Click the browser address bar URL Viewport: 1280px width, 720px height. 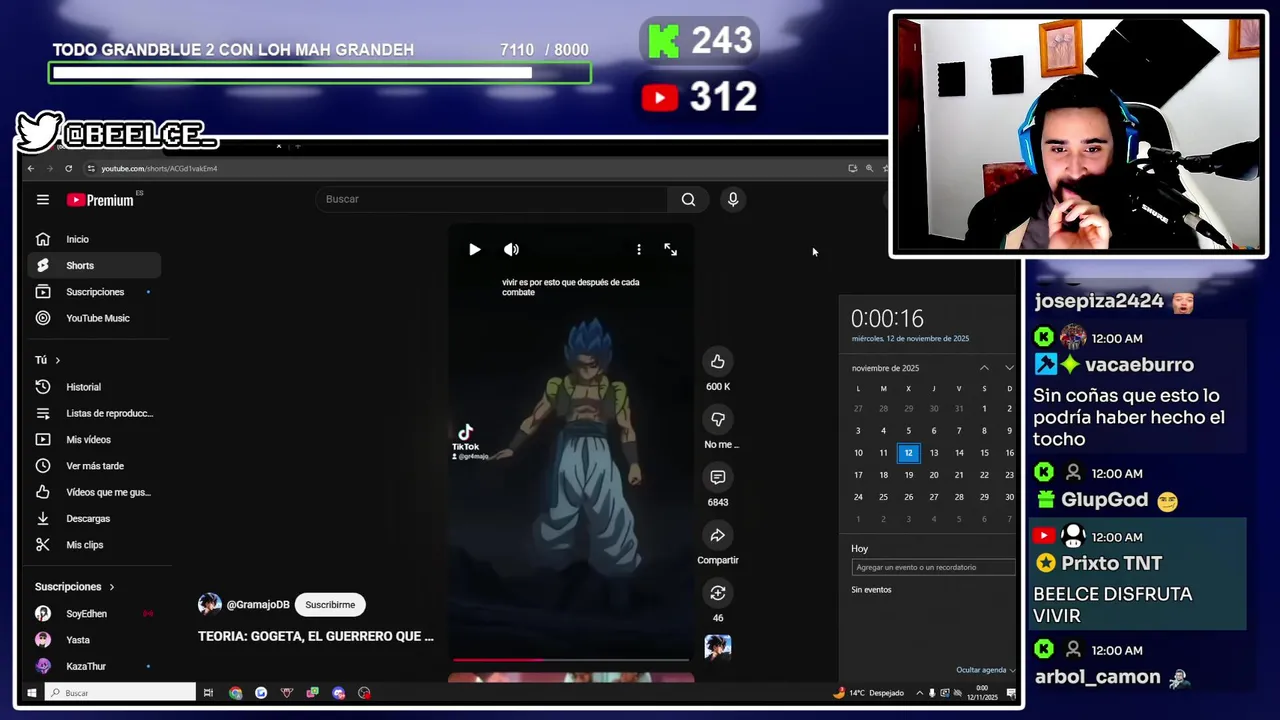(159, 168)
